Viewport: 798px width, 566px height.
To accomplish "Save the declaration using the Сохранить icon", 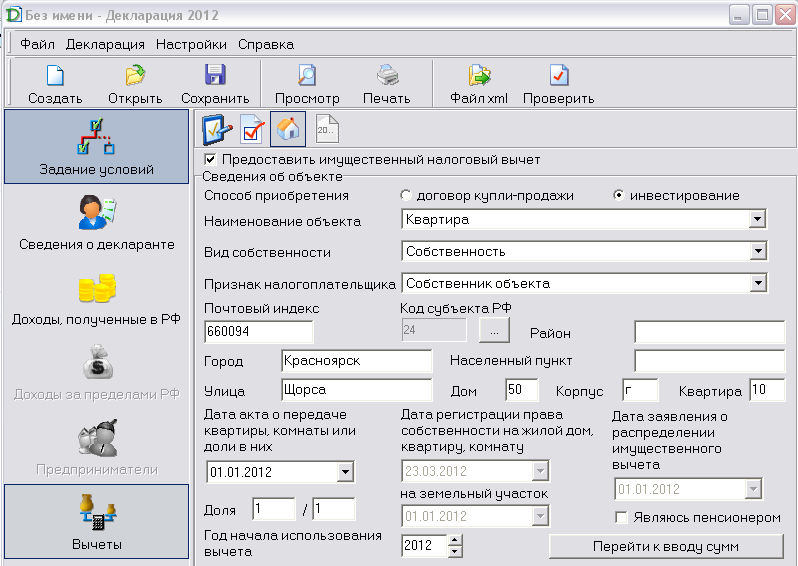I will [x=214, y=77].
